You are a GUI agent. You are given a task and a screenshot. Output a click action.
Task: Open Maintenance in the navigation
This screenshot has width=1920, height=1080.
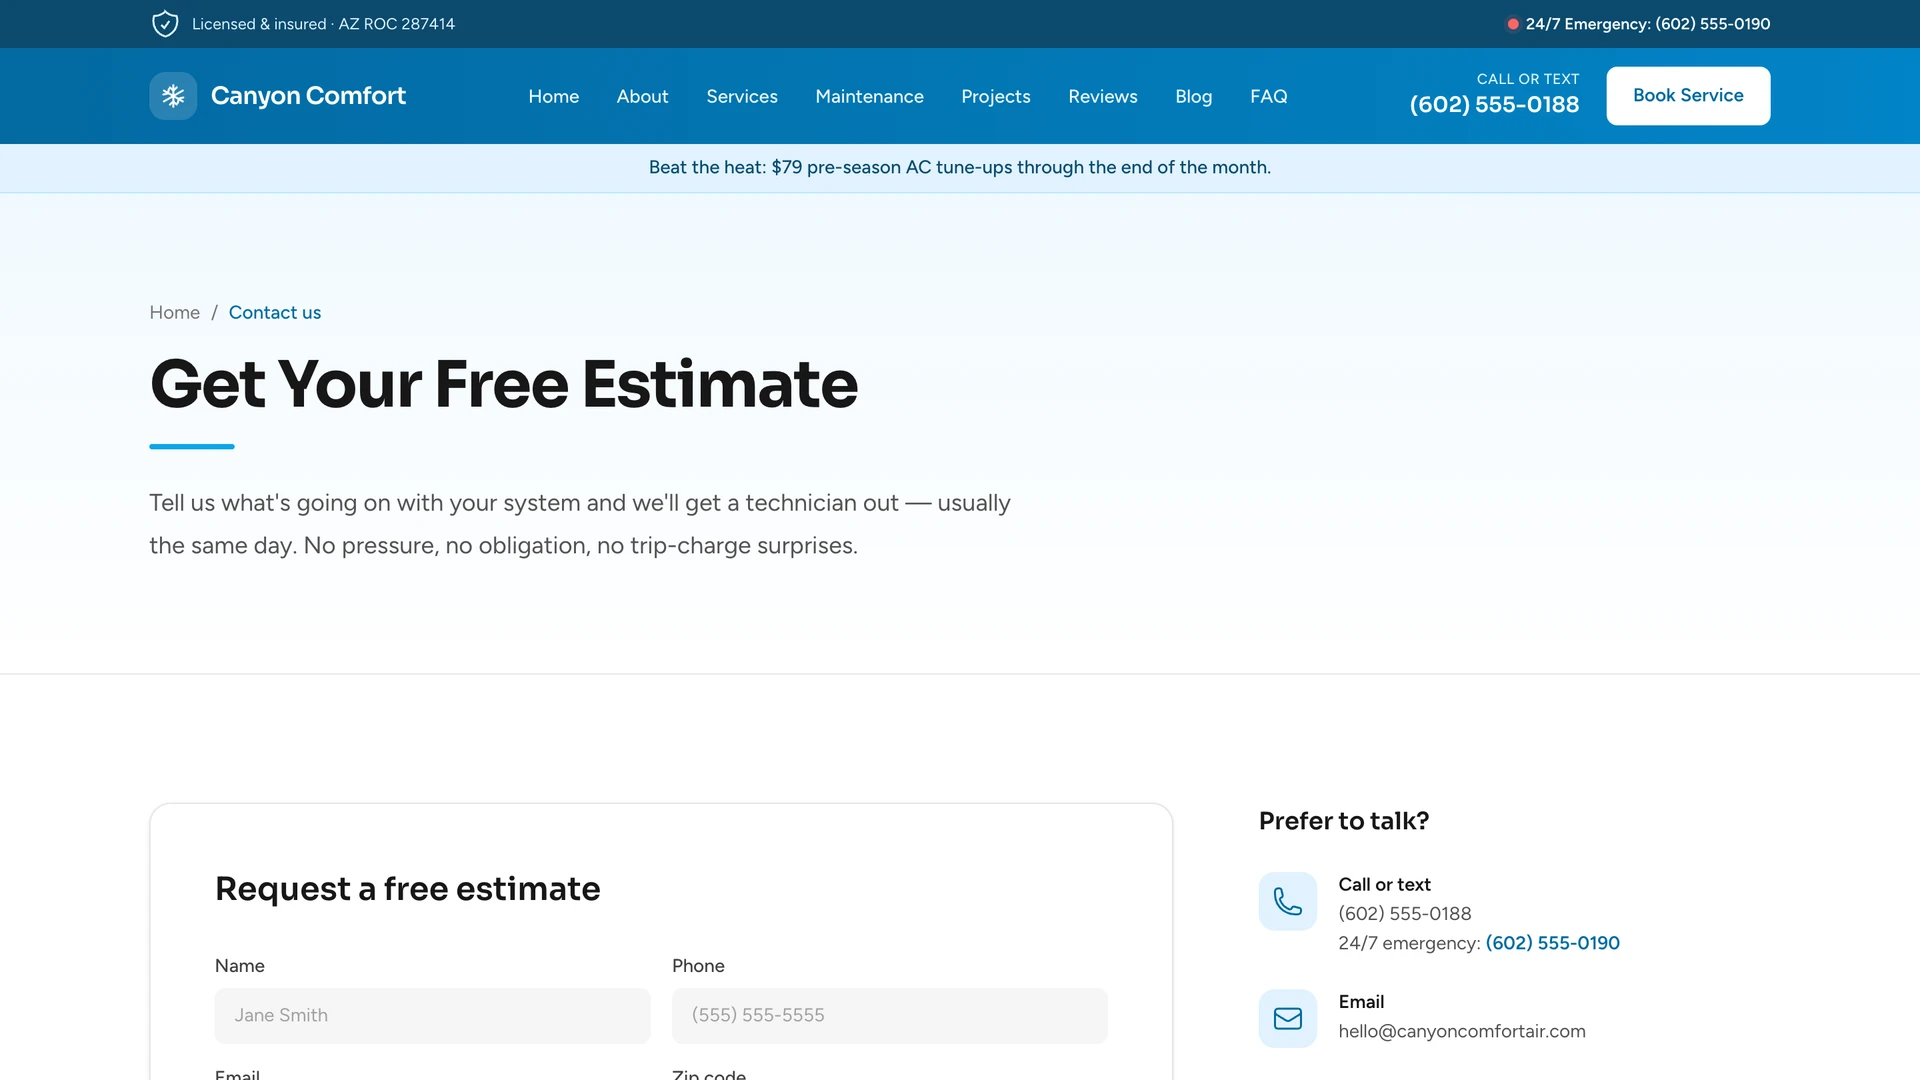click(869, 96)
